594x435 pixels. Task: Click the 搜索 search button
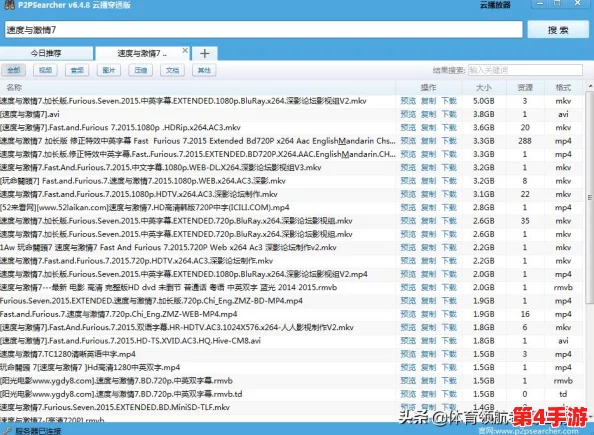coord(558,30)
